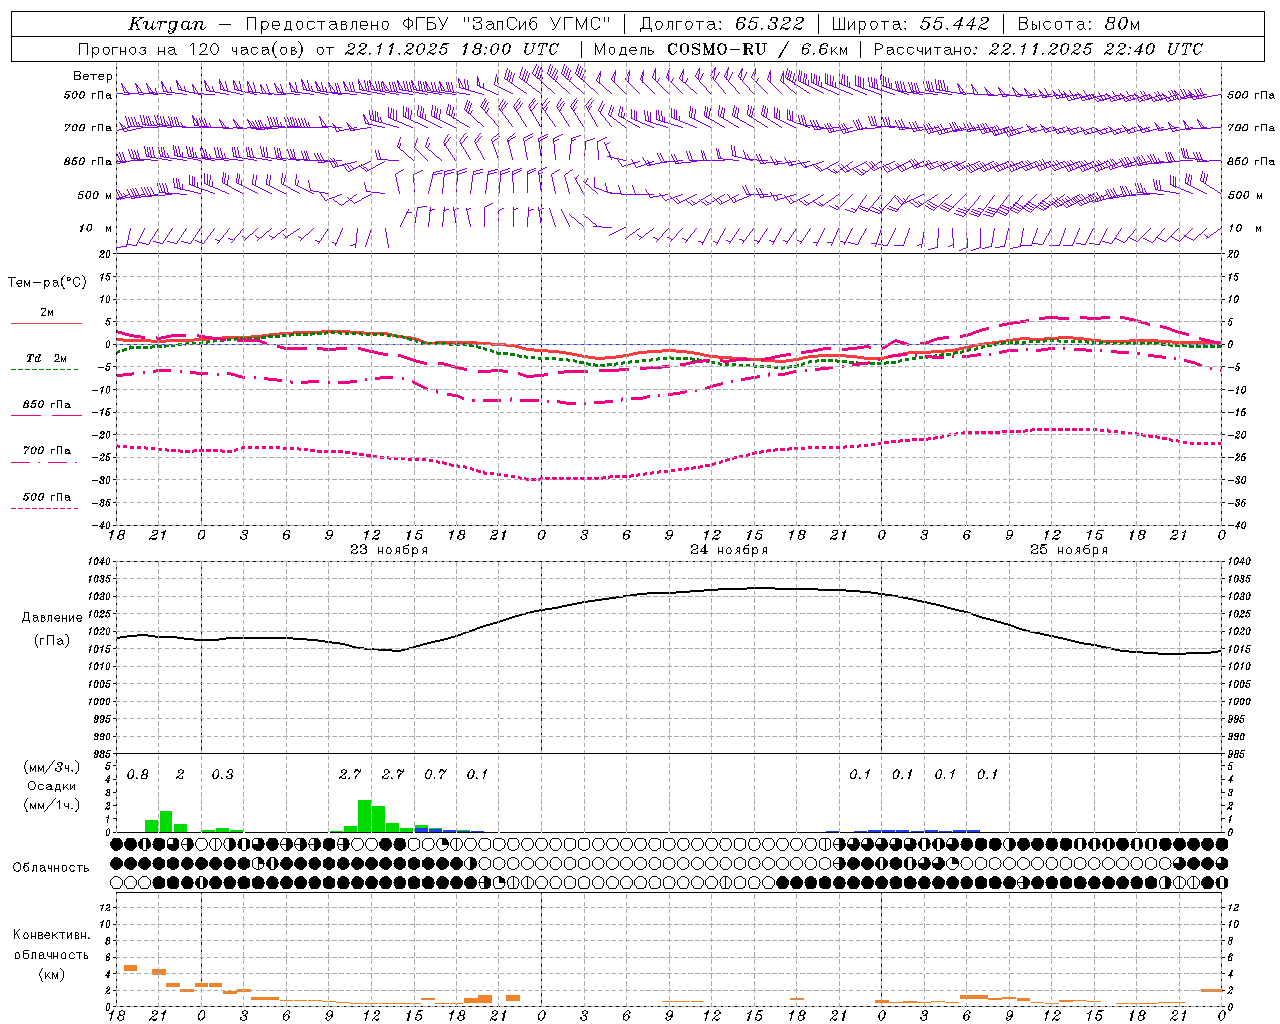
Task: Click the Конвективн. облачность label
Action: click(x=51, y=954)
